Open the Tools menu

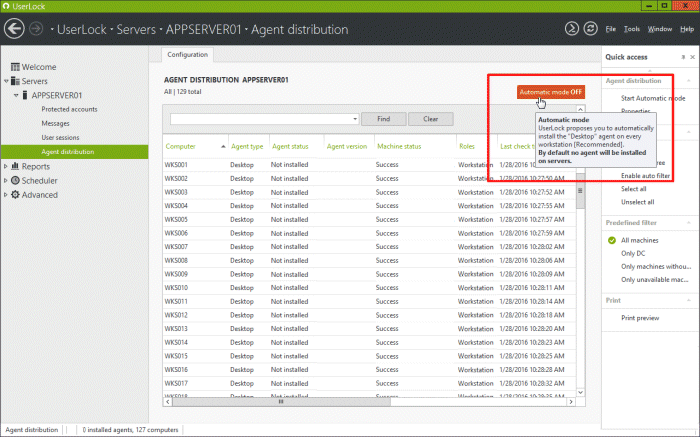pyautogui.click(x=634, y=29)
